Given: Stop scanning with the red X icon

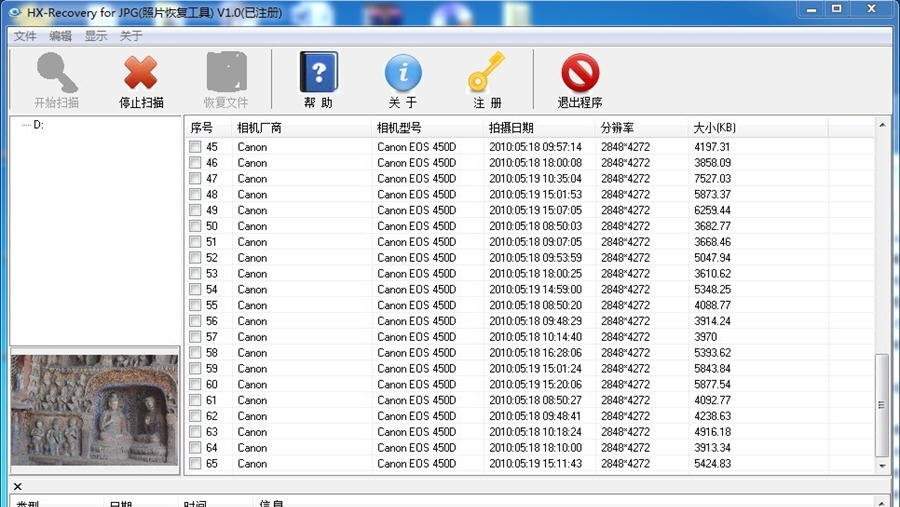Looking at the screenshot, I should (141, 73).
